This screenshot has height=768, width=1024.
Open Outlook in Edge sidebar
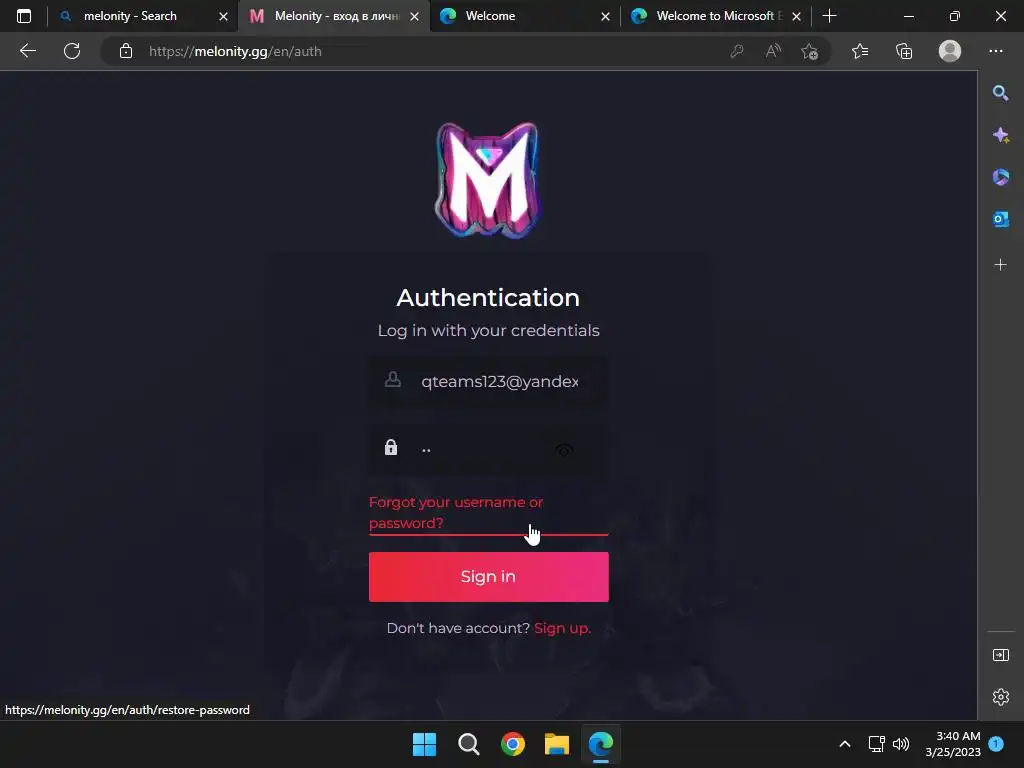[1000, 219]
